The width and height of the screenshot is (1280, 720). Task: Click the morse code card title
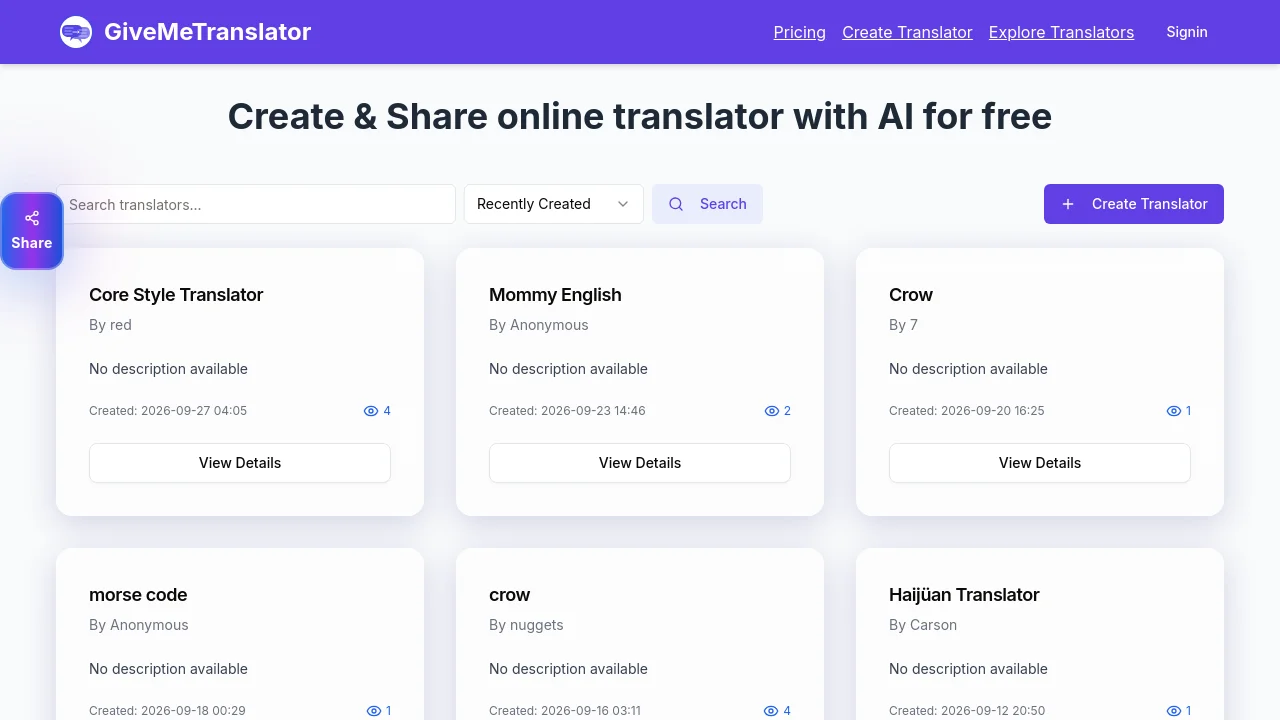pos(138,595)
